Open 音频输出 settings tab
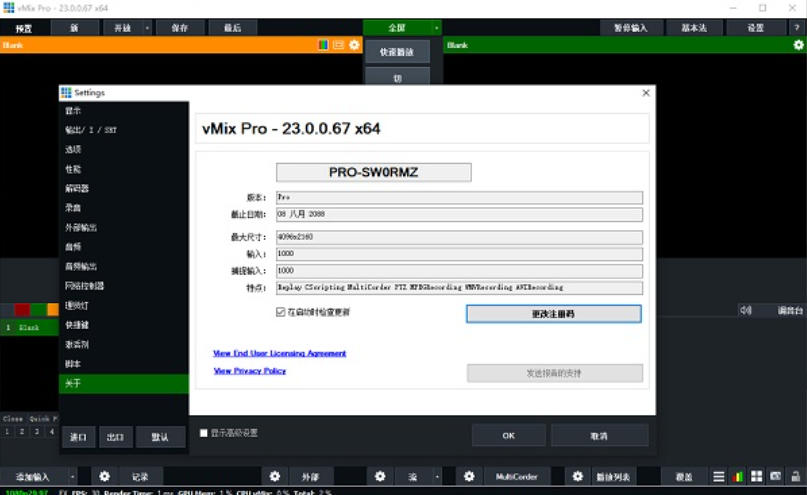 click(124, 267)
